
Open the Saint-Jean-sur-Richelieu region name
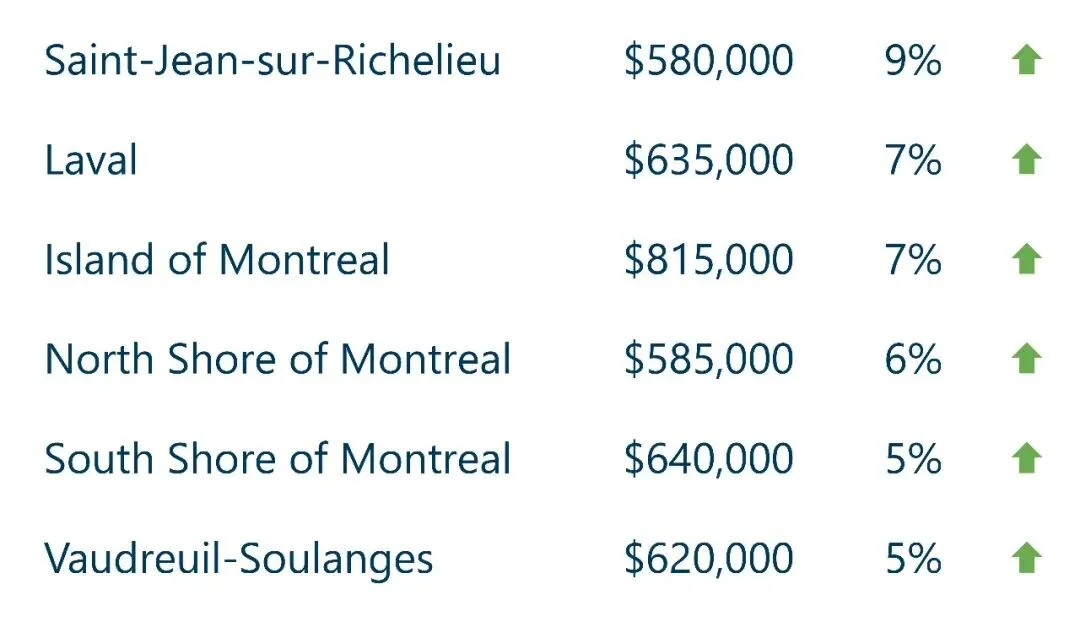[x=272, y=61]
